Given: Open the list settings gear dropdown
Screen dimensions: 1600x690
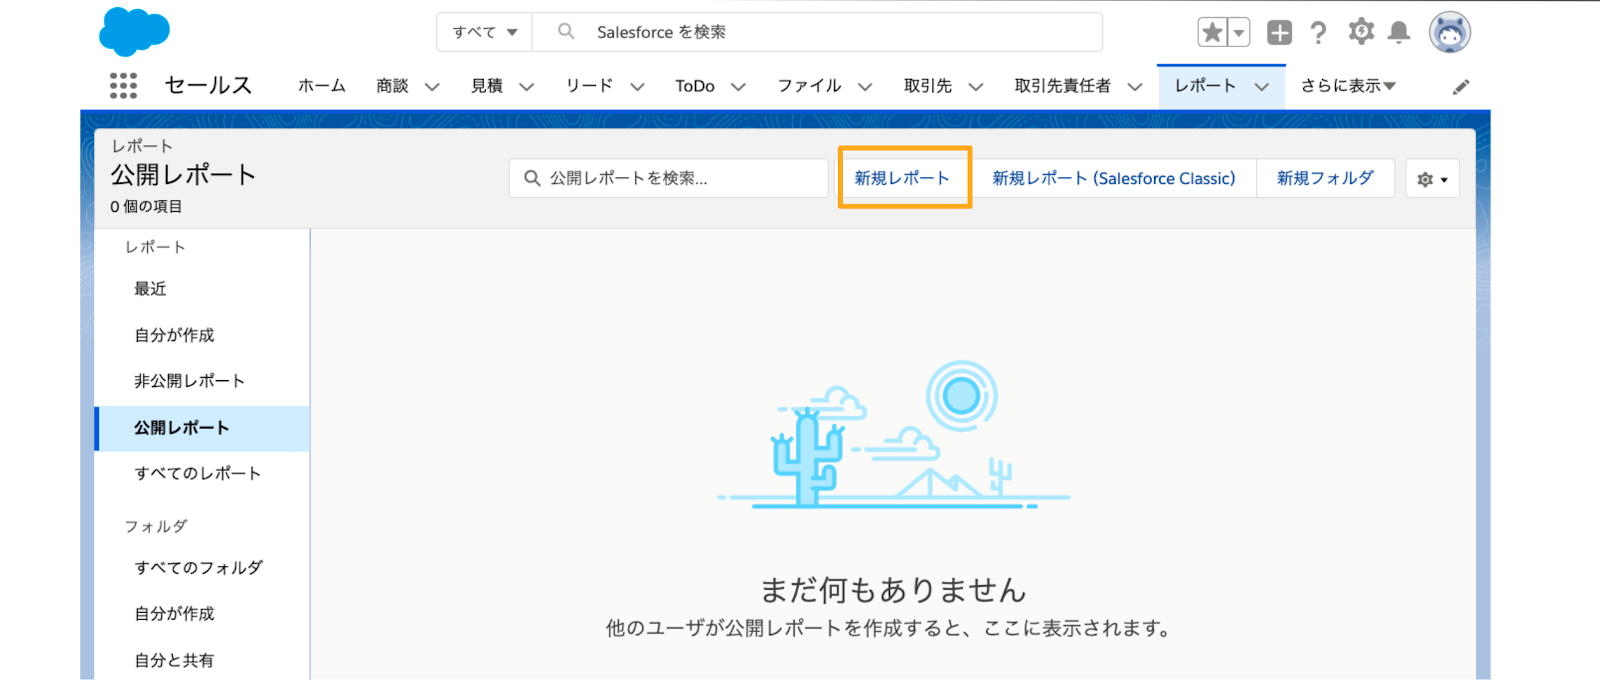Looking at the screenshot, I should pyautogui.click(x=1432, y=179).
